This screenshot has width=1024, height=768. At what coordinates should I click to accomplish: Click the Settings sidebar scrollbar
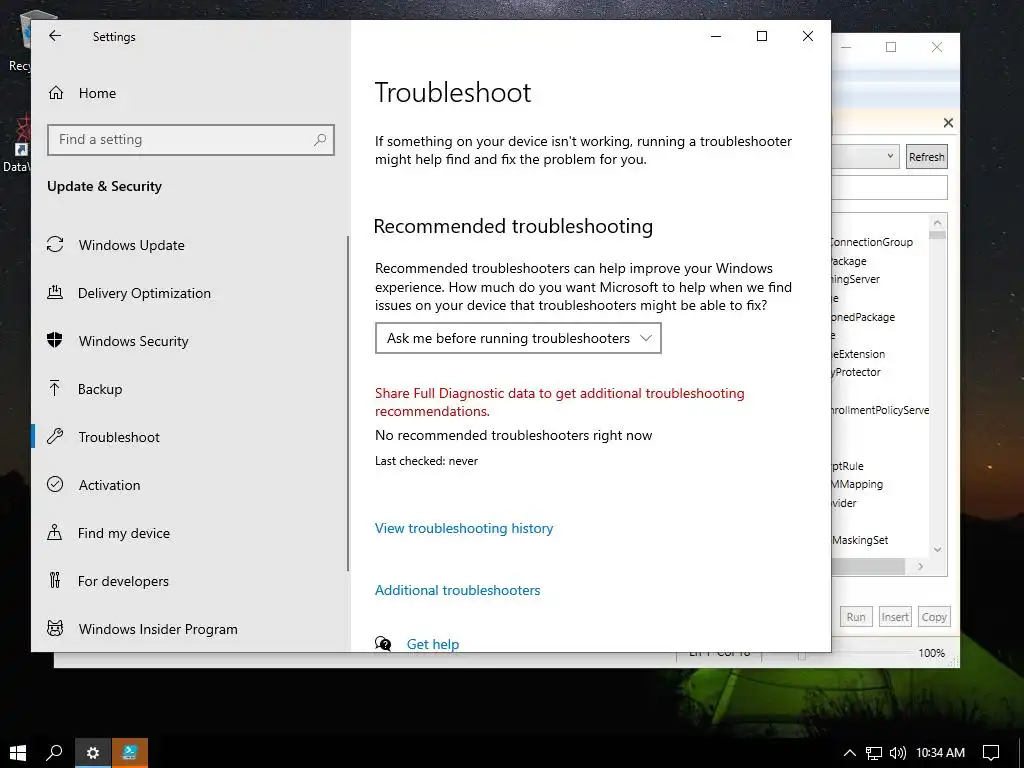coord(348,403)
